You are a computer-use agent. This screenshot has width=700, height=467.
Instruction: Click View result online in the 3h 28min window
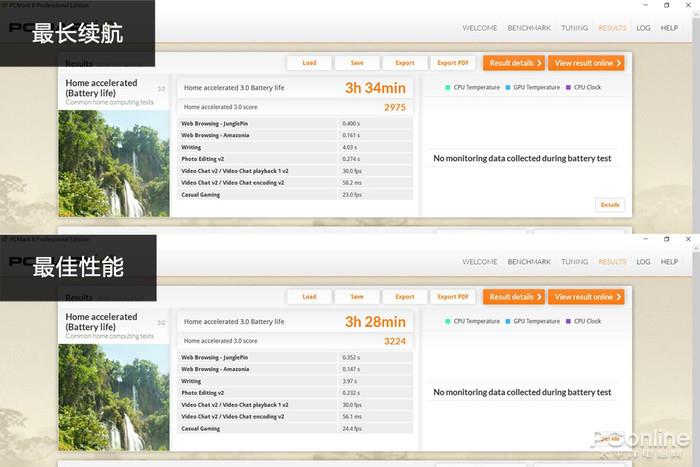(x=587, y=297)
